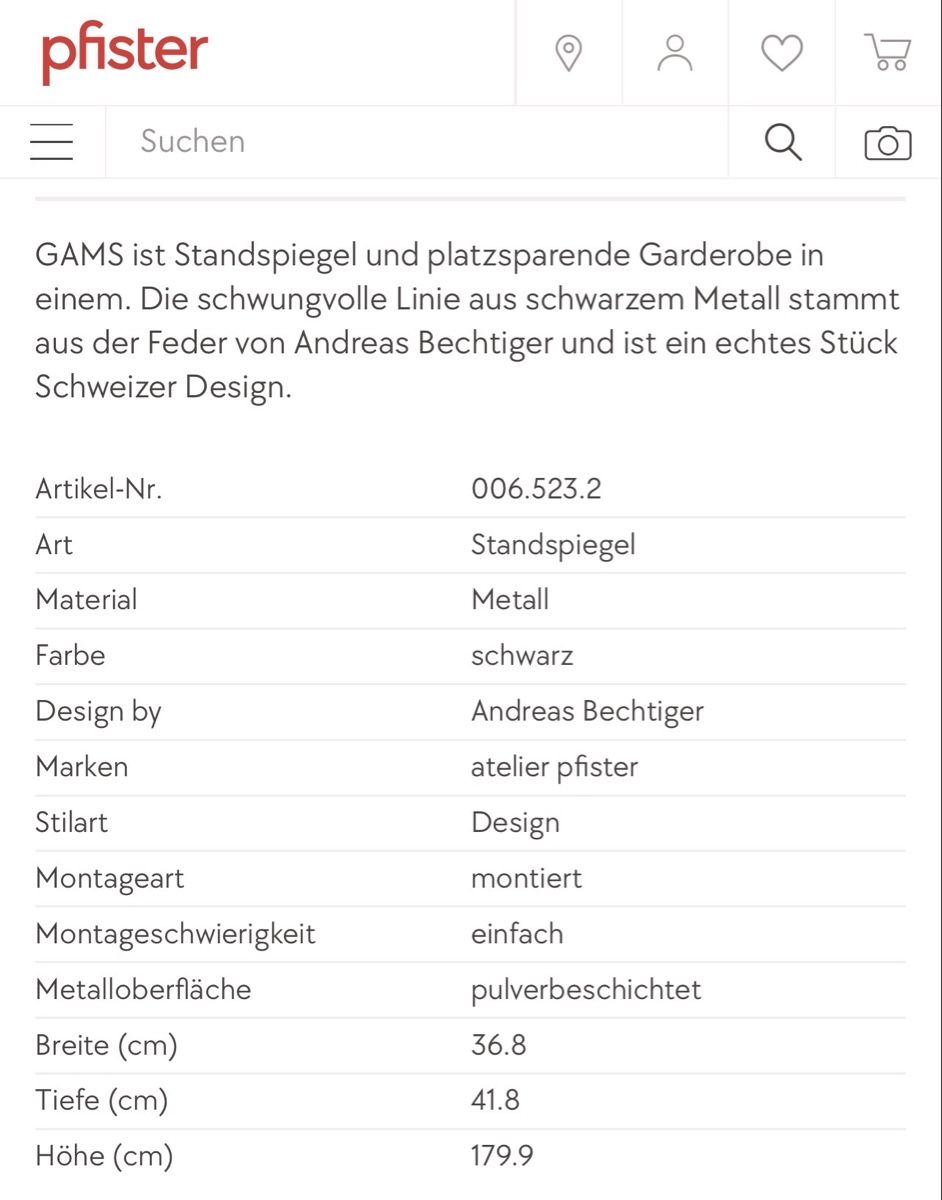Click the article number 006.523.2
Image resolution: width=942 pixels, height=1200 pixels.
click(536, 489)
